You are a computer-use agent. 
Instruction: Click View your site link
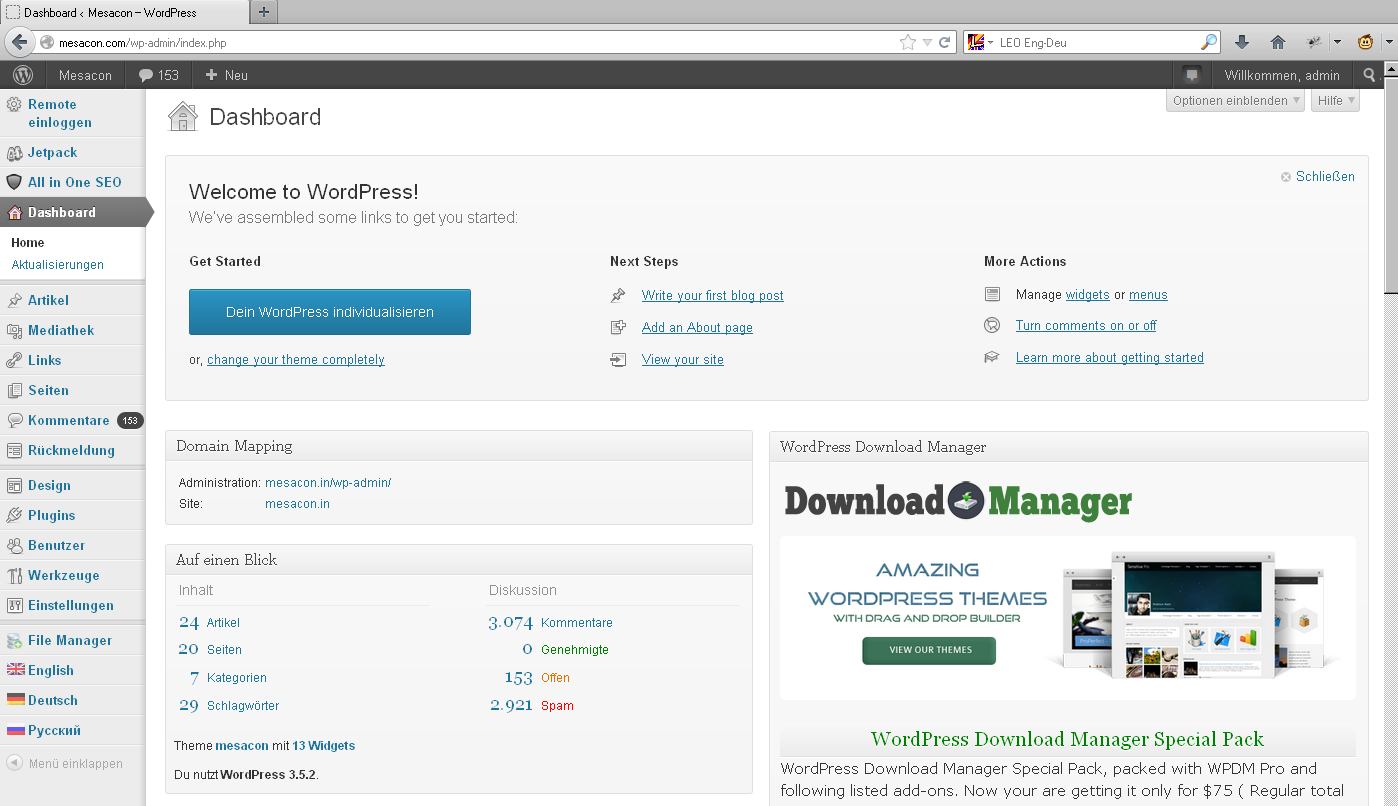[x=683, y=360]
